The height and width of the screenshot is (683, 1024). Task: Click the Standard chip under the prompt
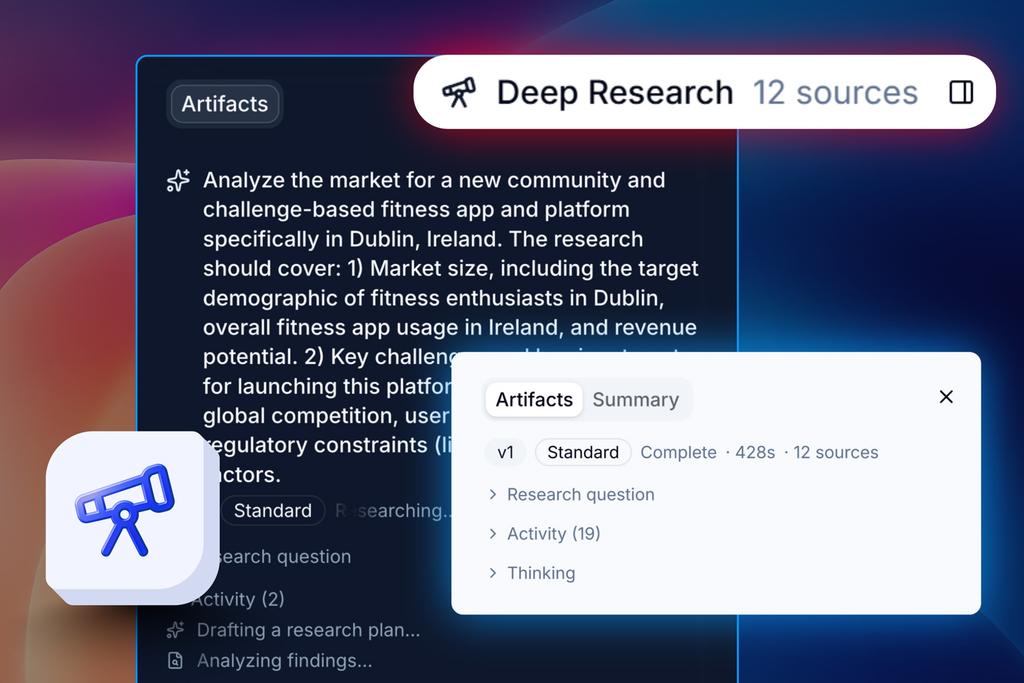(x=273, y=511)
